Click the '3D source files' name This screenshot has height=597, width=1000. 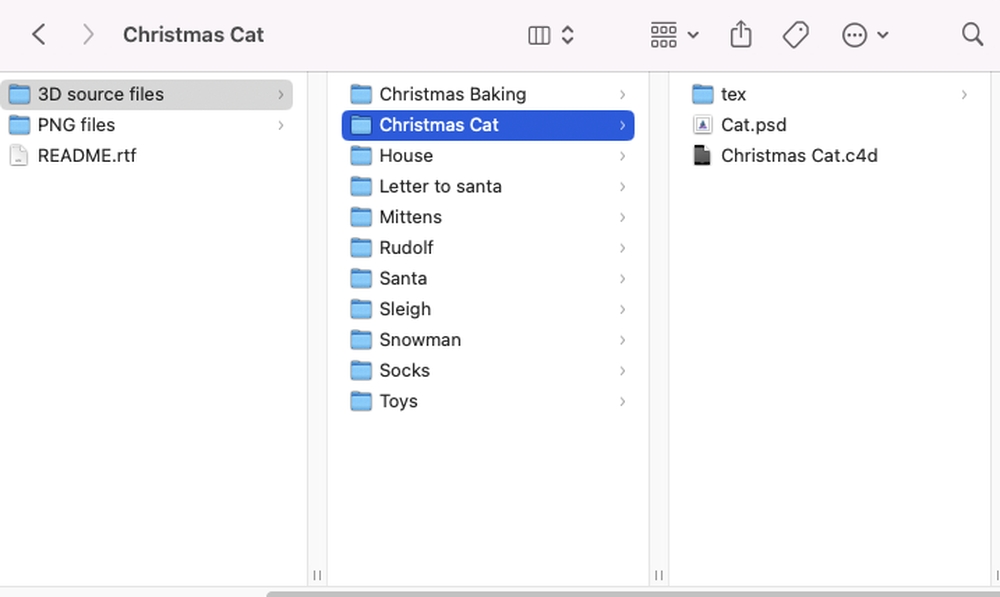(101, 94)
